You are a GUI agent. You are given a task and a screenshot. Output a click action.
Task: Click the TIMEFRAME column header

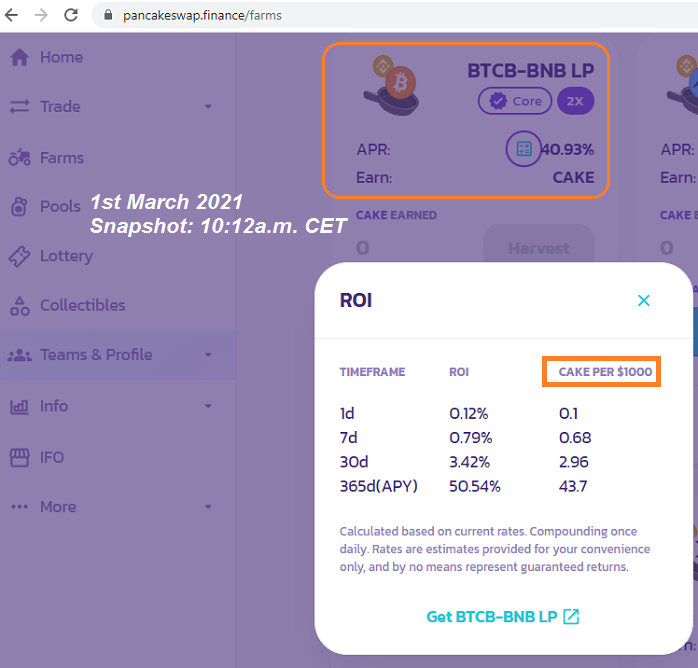tap(373, 372)
